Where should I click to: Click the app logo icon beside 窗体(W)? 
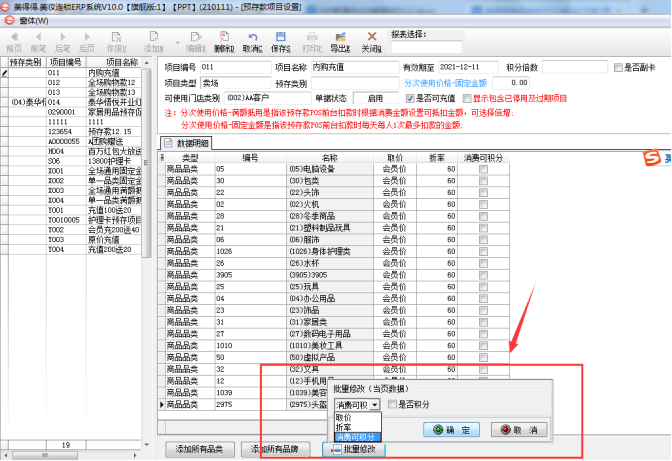(9, 20)
